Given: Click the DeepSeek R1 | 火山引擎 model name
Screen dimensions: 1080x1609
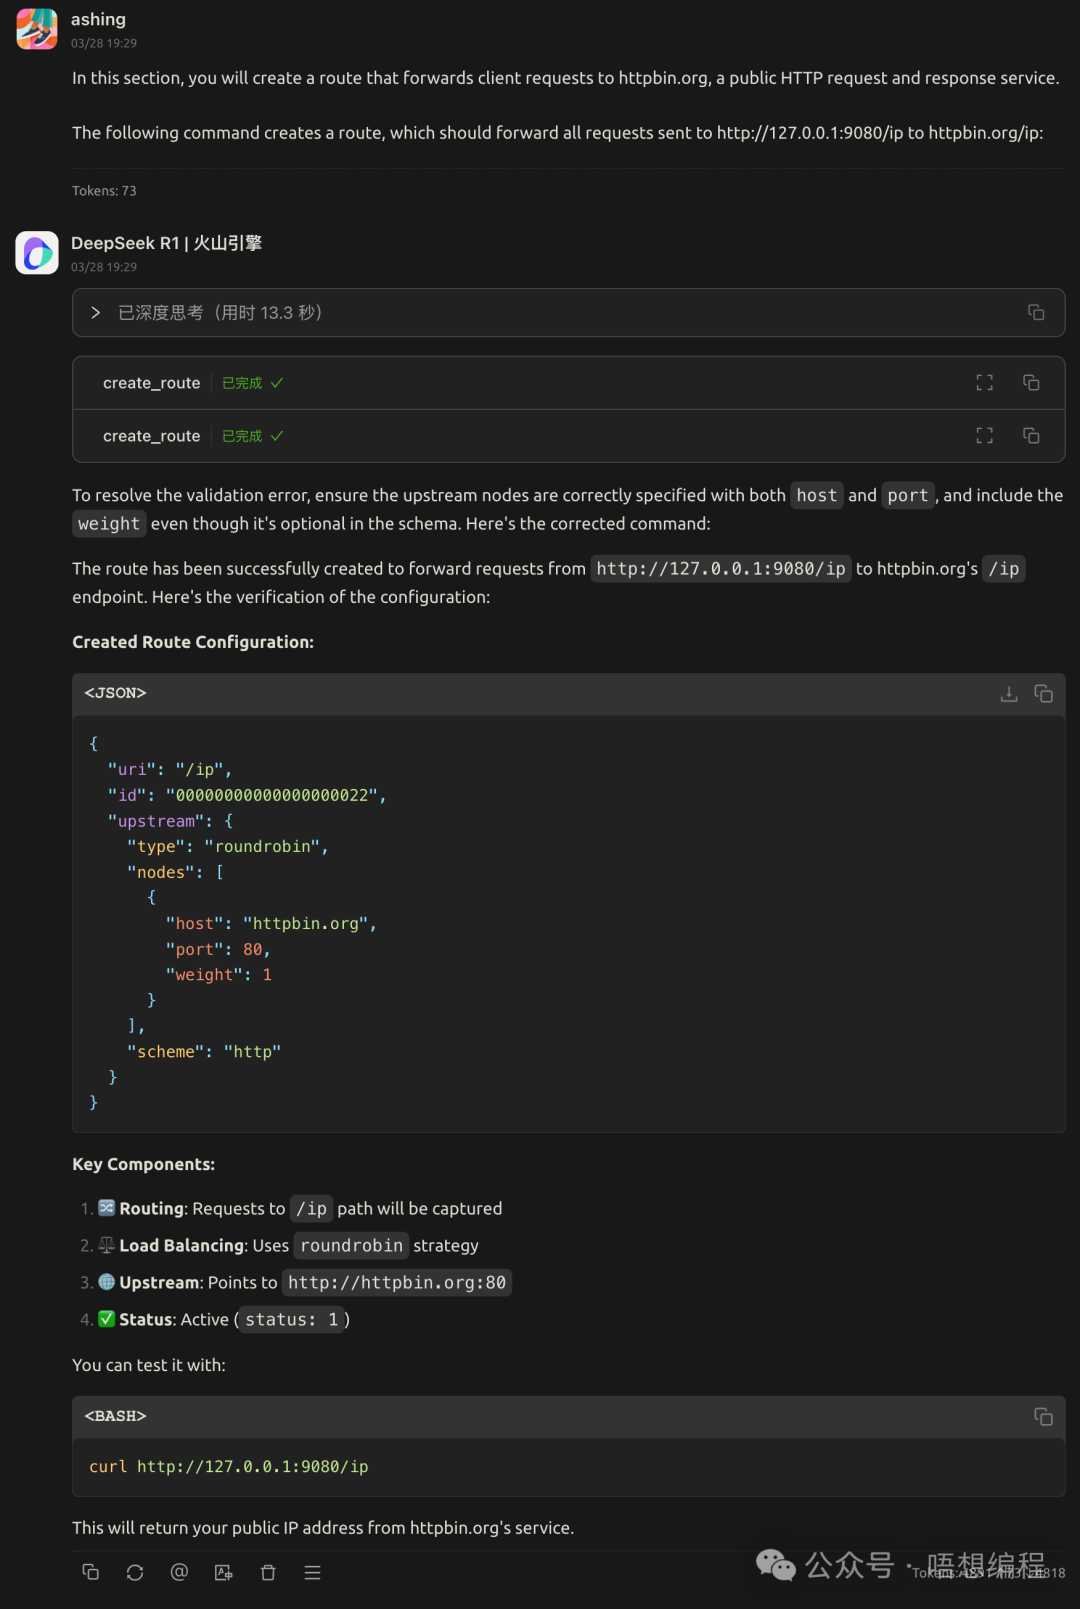Looking at the screenshot, I should [x=166, y=243].
